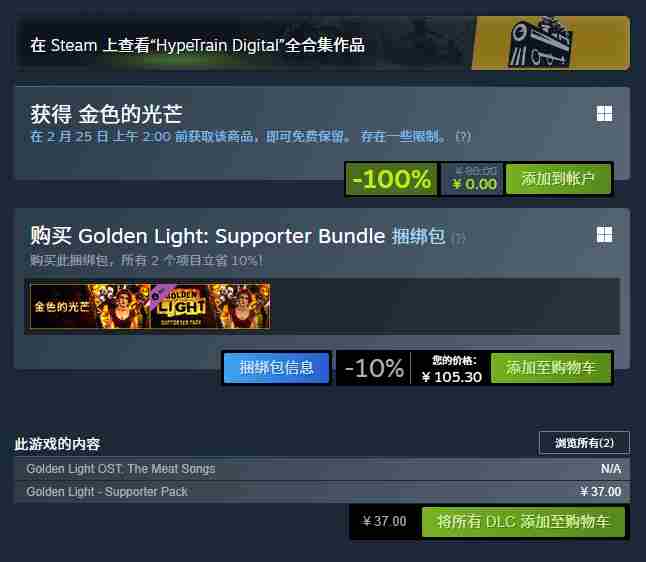646x562 pixels.
Task: Add bundle with 添加至购物车 button
Action: (551, 368)
